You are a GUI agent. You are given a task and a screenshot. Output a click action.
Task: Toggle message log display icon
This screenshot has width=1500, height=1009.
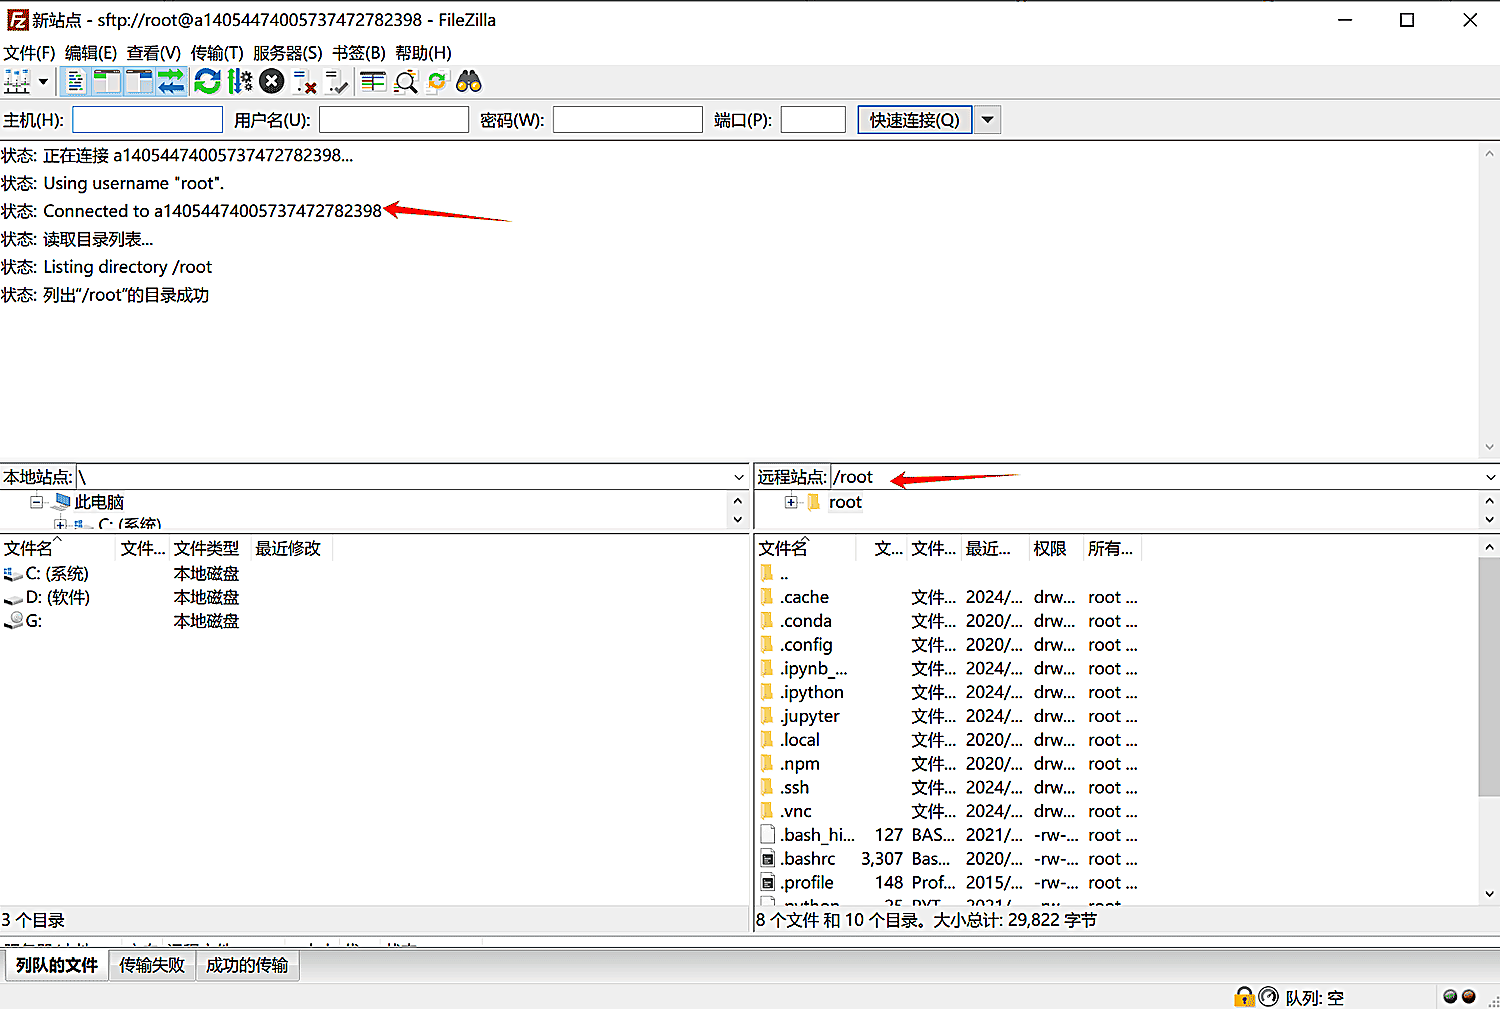click(x=76, y=82)
